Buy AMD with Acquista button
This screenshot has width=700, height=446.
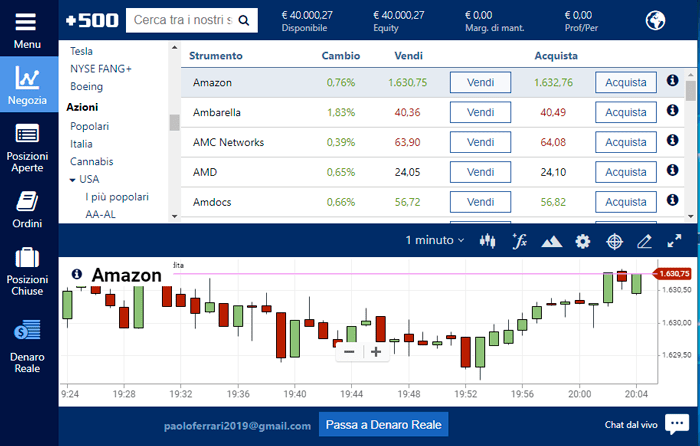625,172
